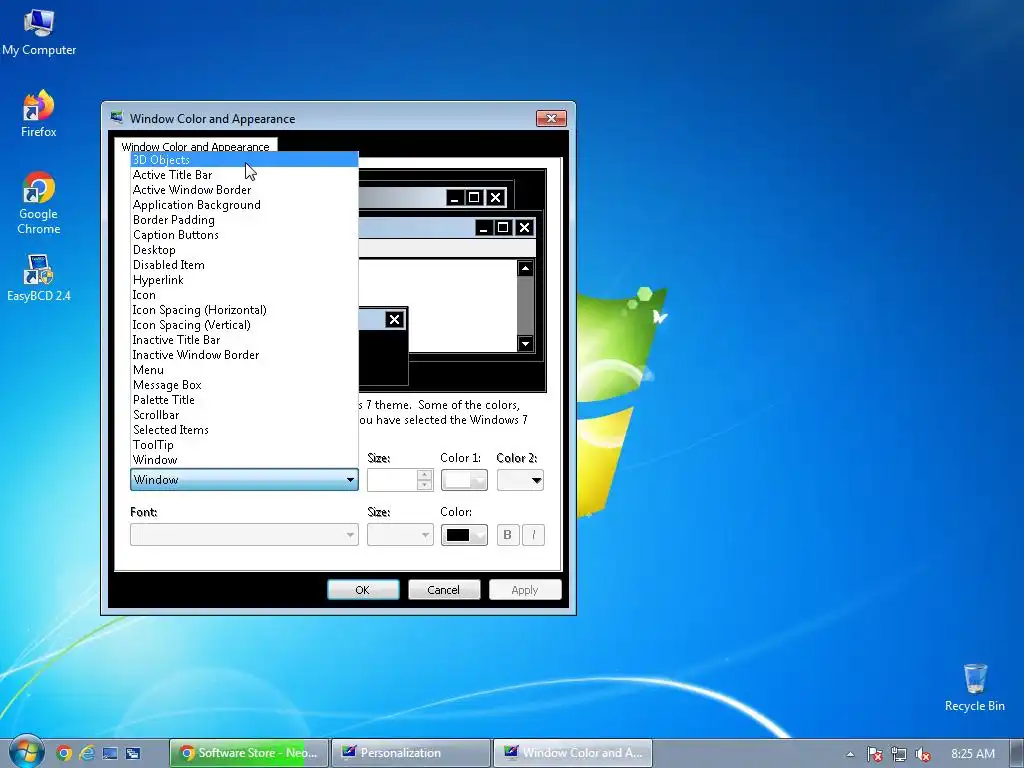The image size is (1024, 768).
Task: Choose Inactive Window Border item
Action: (x=244, y=355)
